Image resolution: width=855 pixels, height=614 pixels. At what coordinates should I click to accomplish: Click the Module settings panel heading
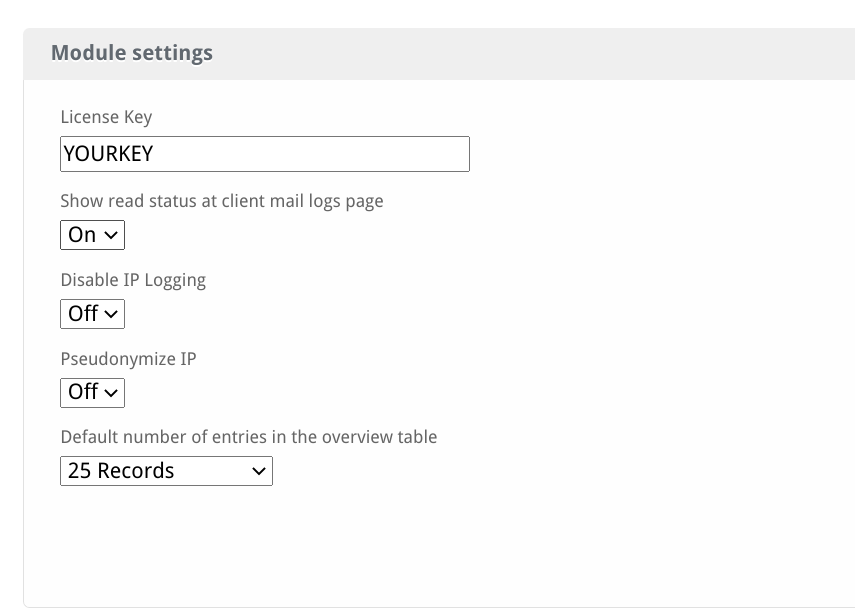tap(132, 53)
